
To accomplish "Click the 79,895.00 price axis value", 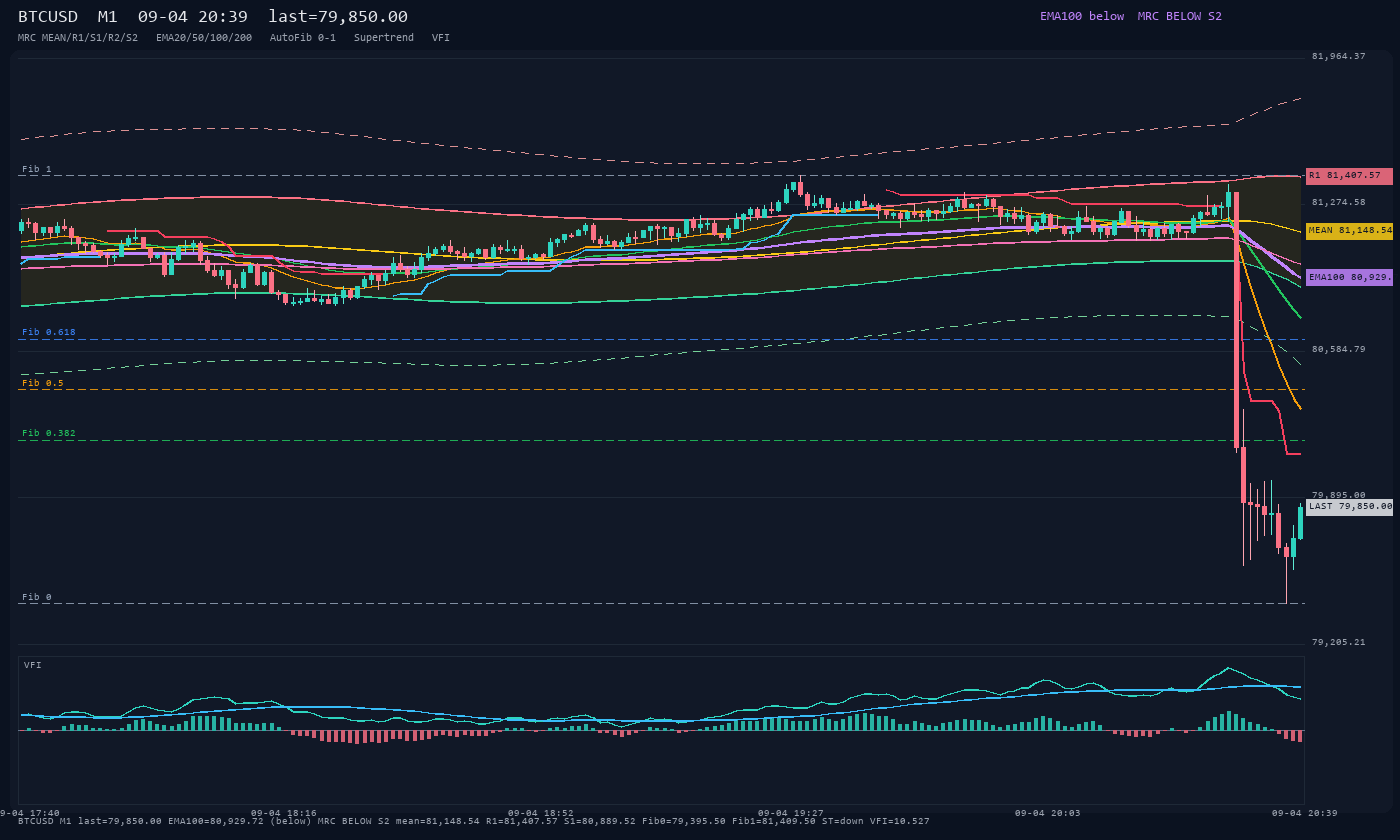I will click(x=1338, y=495).
